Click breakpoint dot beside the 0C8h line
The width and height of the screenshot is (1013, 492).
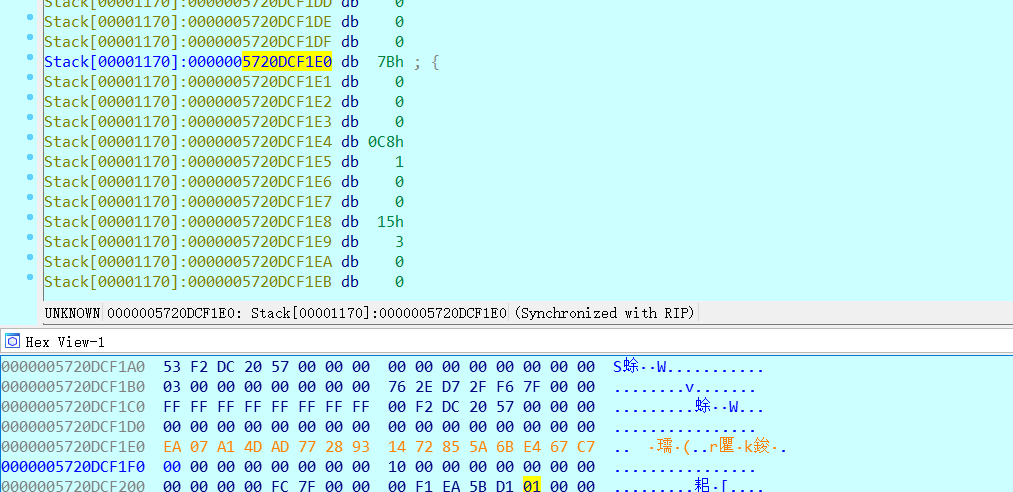point(30,141)
